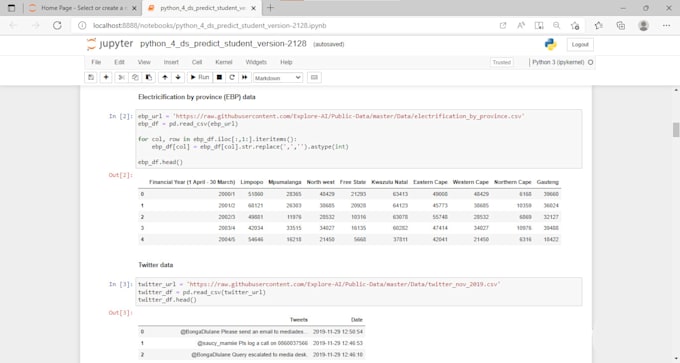Move selected cell up arrow
Image resolution: width=680 pixels, height=363 pixels.
(x=165, y=77)
